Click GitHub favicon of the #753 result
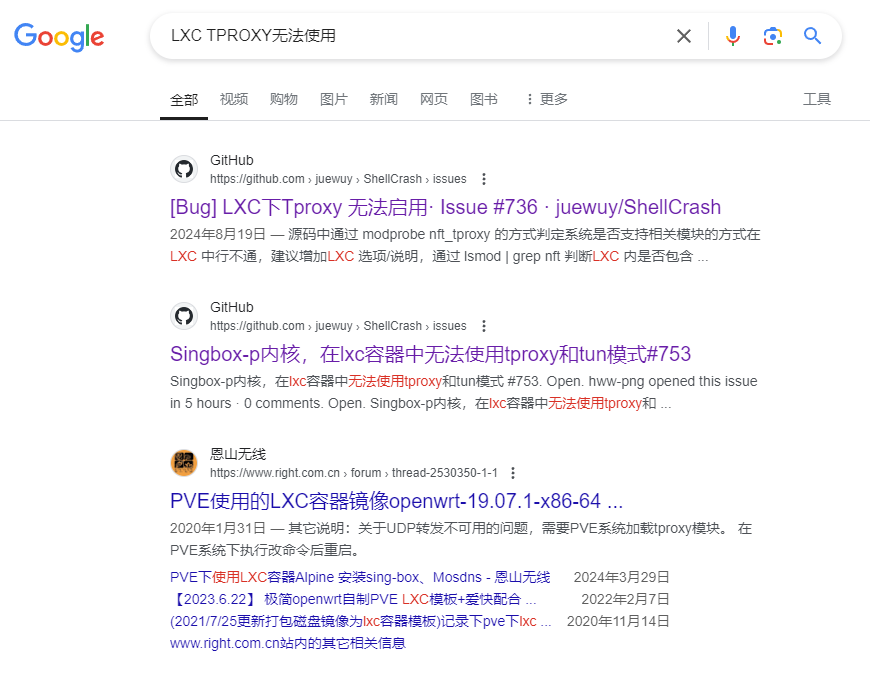 (184, 316)
